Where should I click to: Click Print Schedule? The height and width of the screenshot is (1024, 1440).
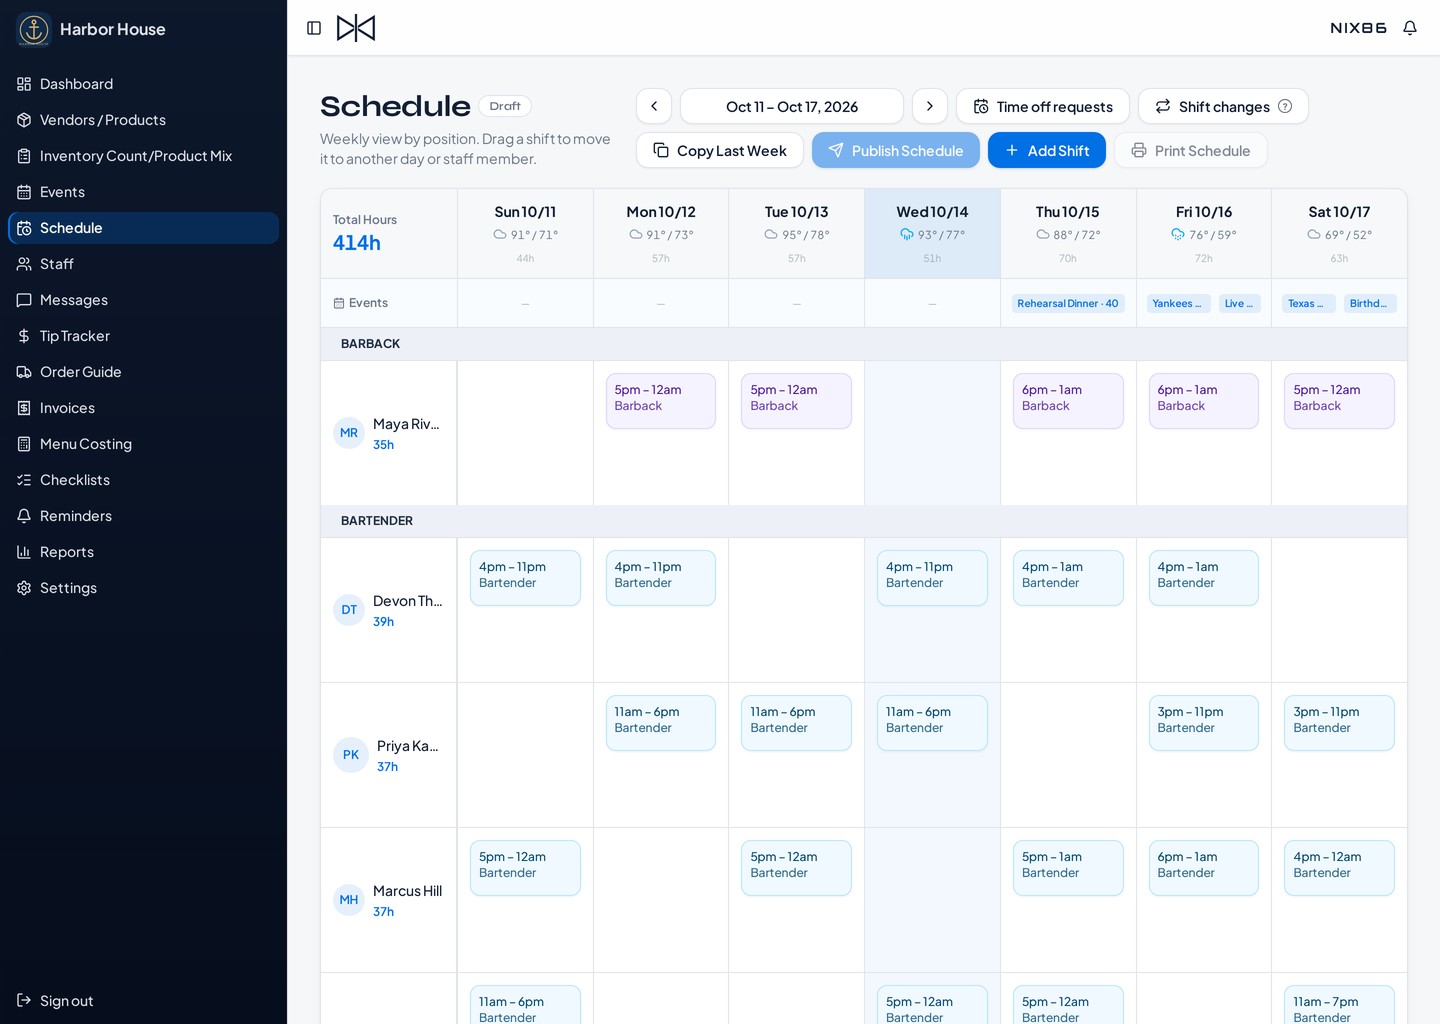point(1191,150)
